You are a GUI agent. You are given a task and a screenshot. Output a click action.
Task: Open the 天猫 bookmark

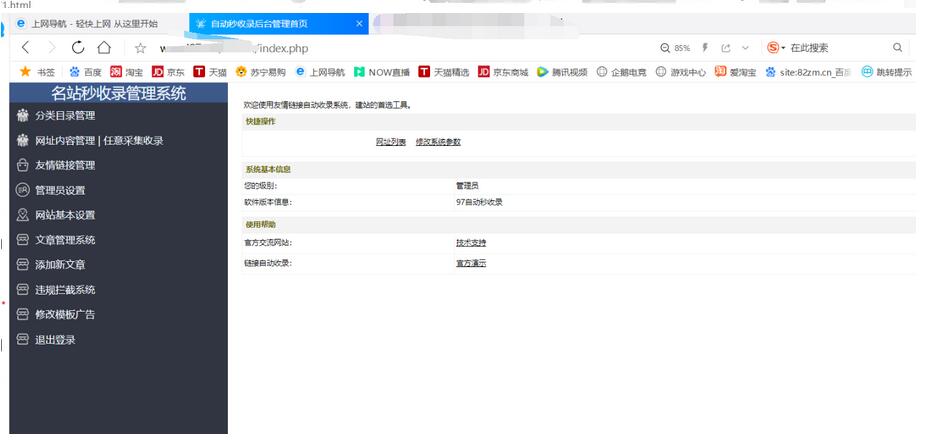pyautogui.click(x=210, y=72)
